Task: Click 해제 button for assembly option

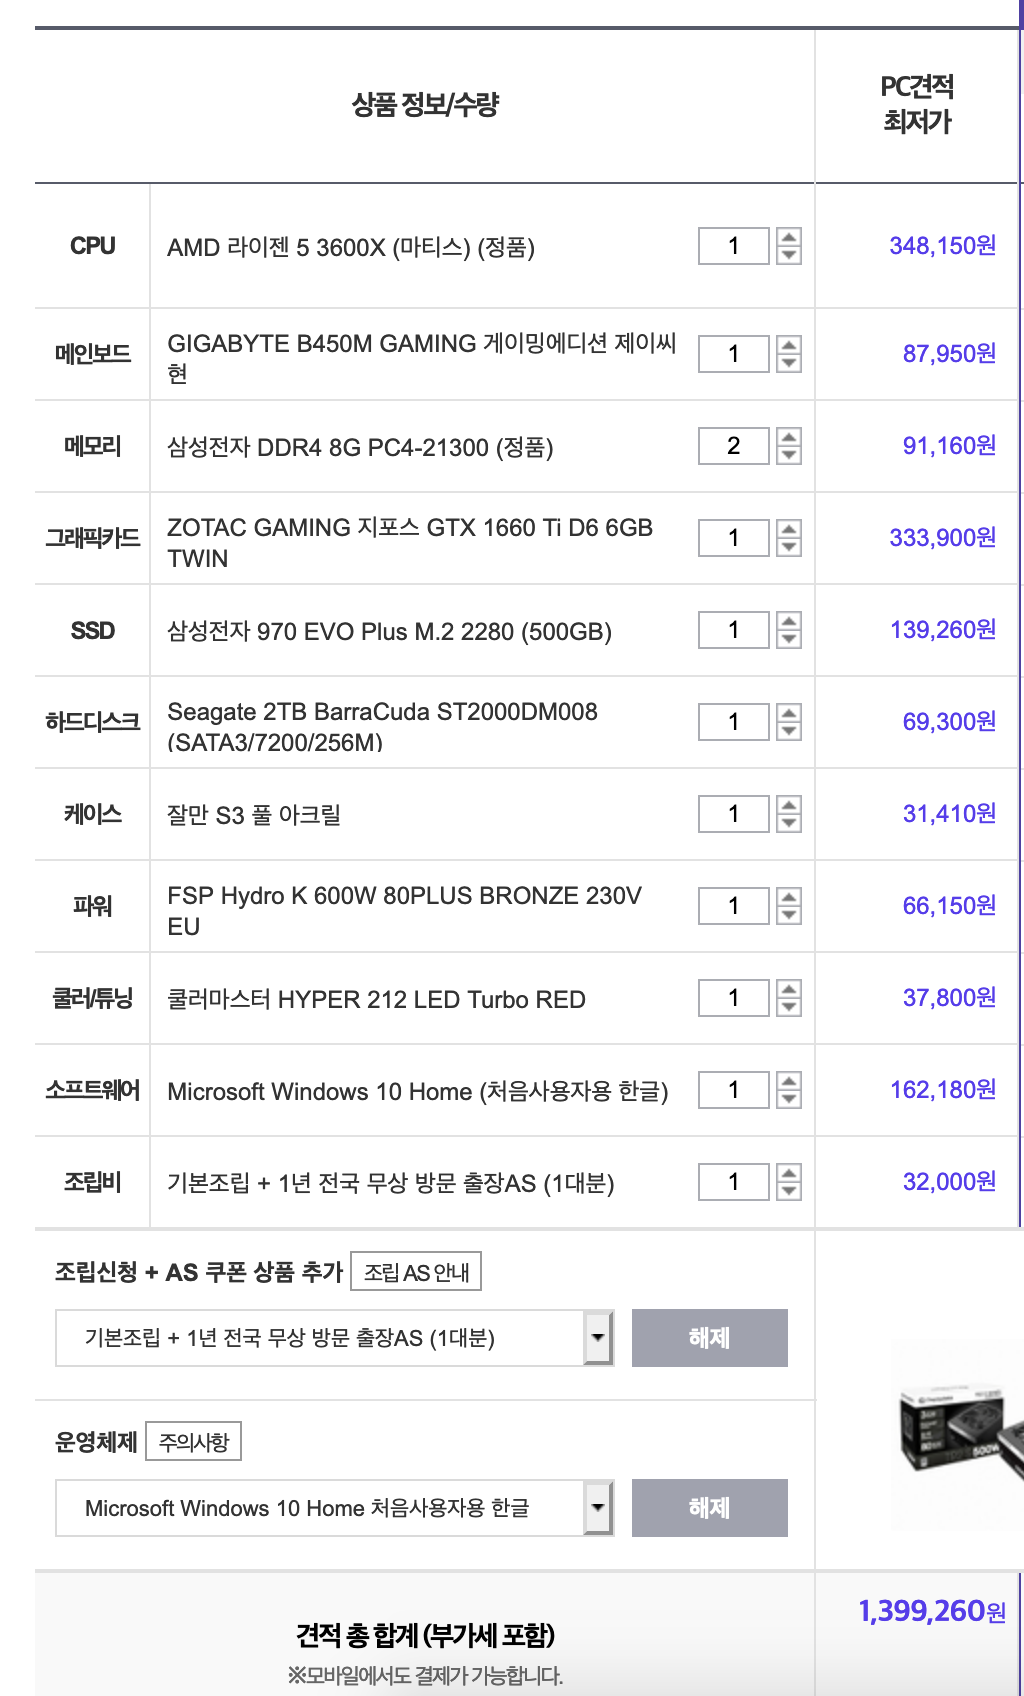Action: click(709, 1338)
